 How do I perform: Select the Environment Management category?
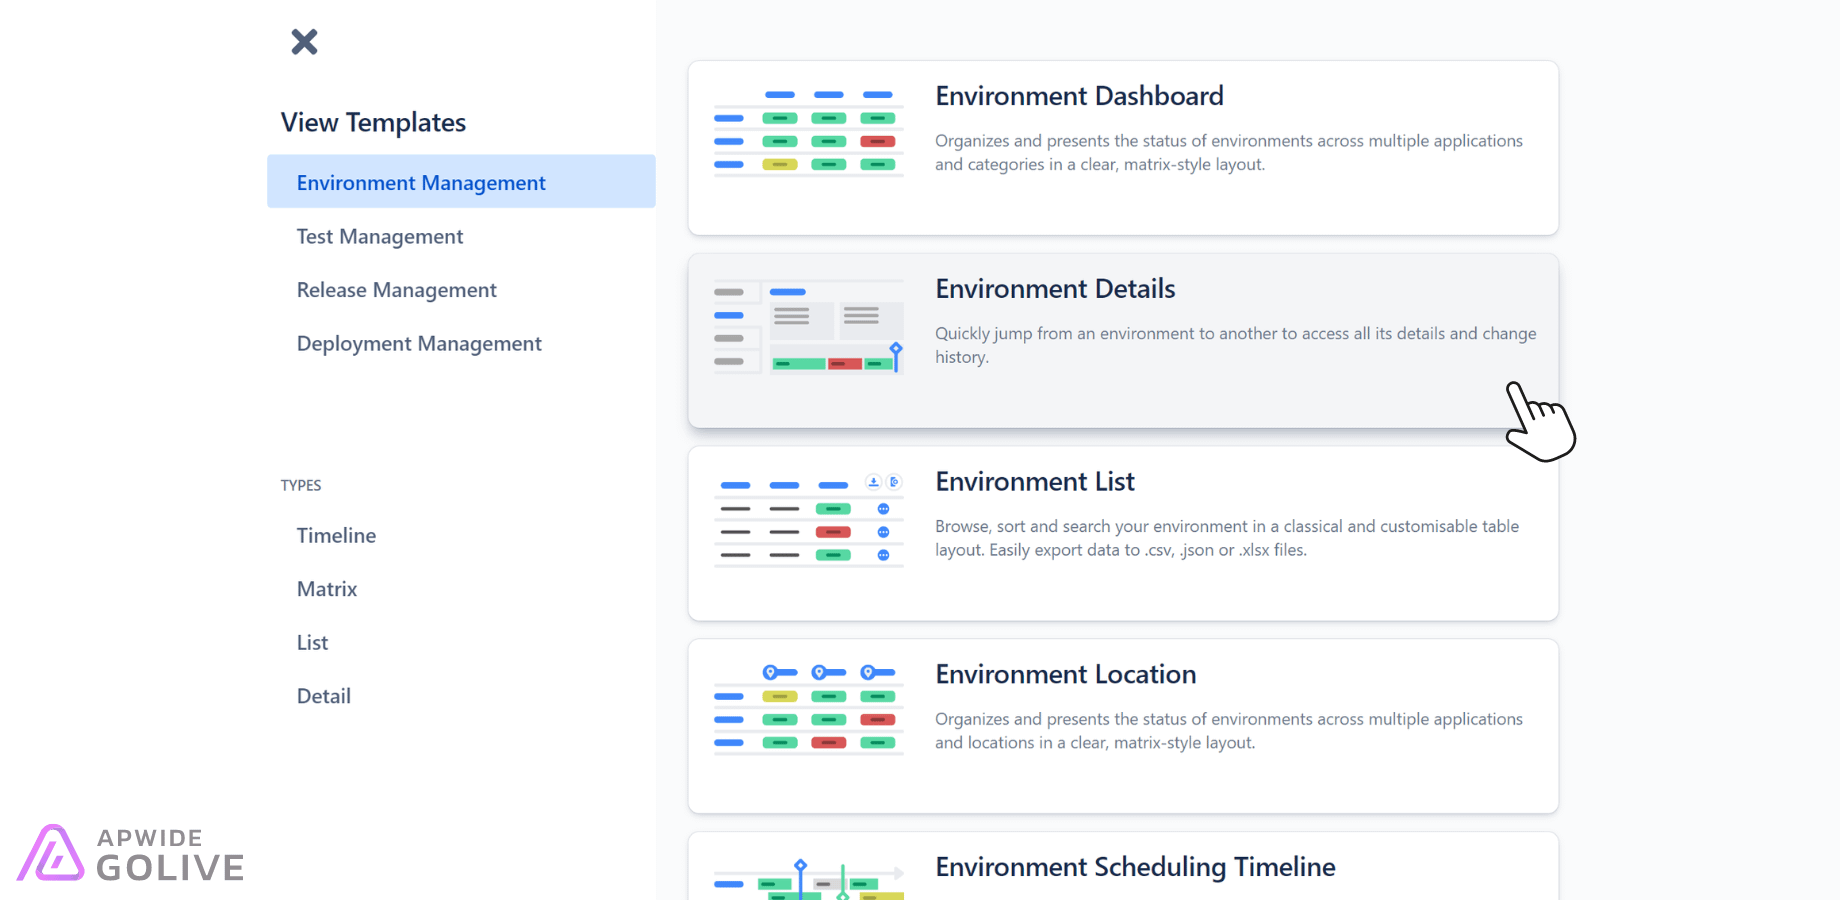click(x=420, y=182)
